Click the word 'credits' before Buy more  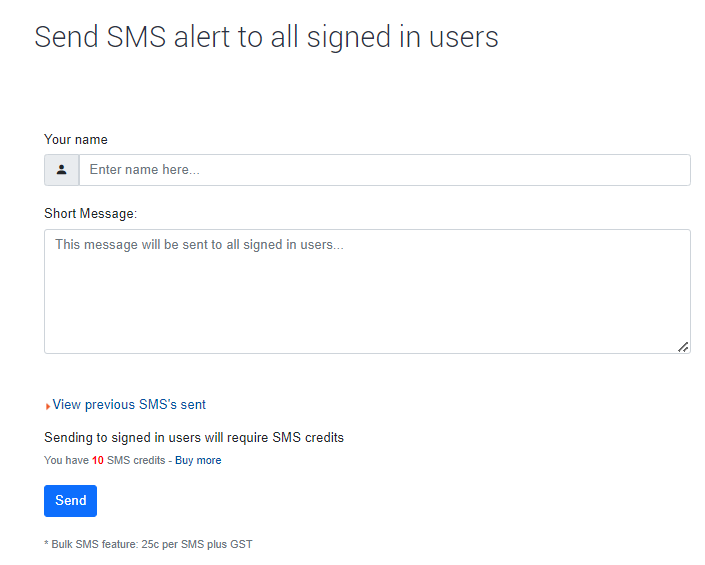tap(149, 461)
